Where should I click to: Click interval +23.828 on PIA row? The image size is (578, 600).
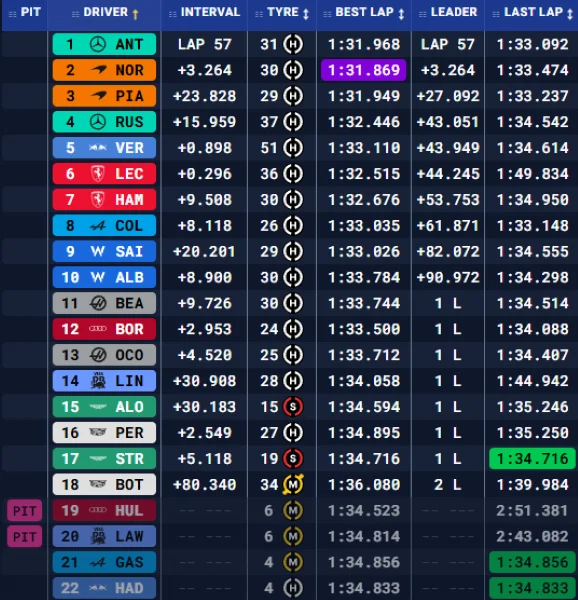[x=205, y=96]
